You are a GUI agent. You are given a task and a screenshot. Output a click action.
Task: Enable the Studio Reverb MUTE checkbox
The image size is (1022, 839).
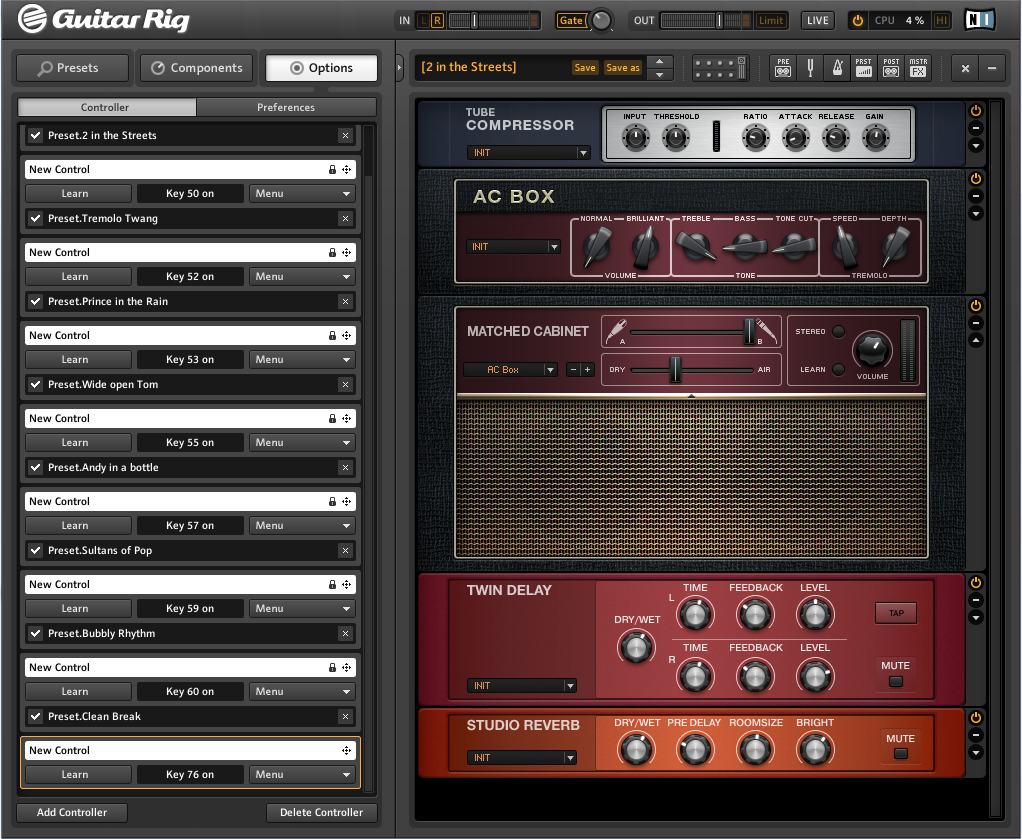pos(901,754)
